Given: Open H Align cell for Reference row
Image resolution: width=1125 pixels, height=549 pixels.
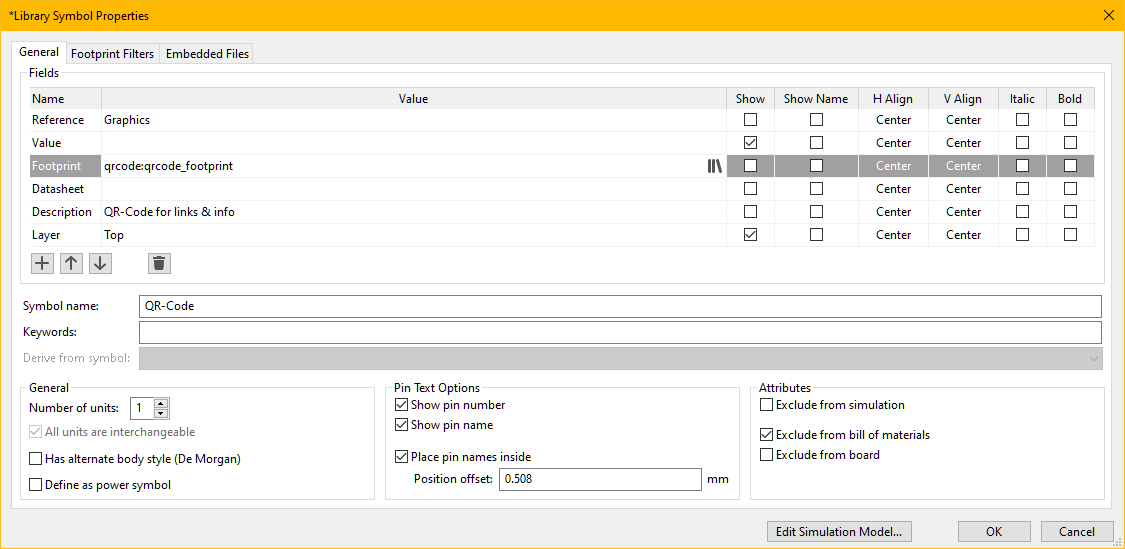Looking at the screenshot, I should (893, 120).
